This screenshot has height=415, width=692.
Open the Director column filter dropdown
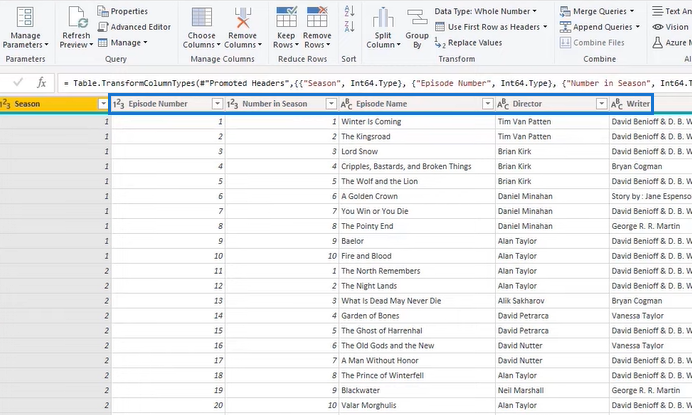(602, 104)
